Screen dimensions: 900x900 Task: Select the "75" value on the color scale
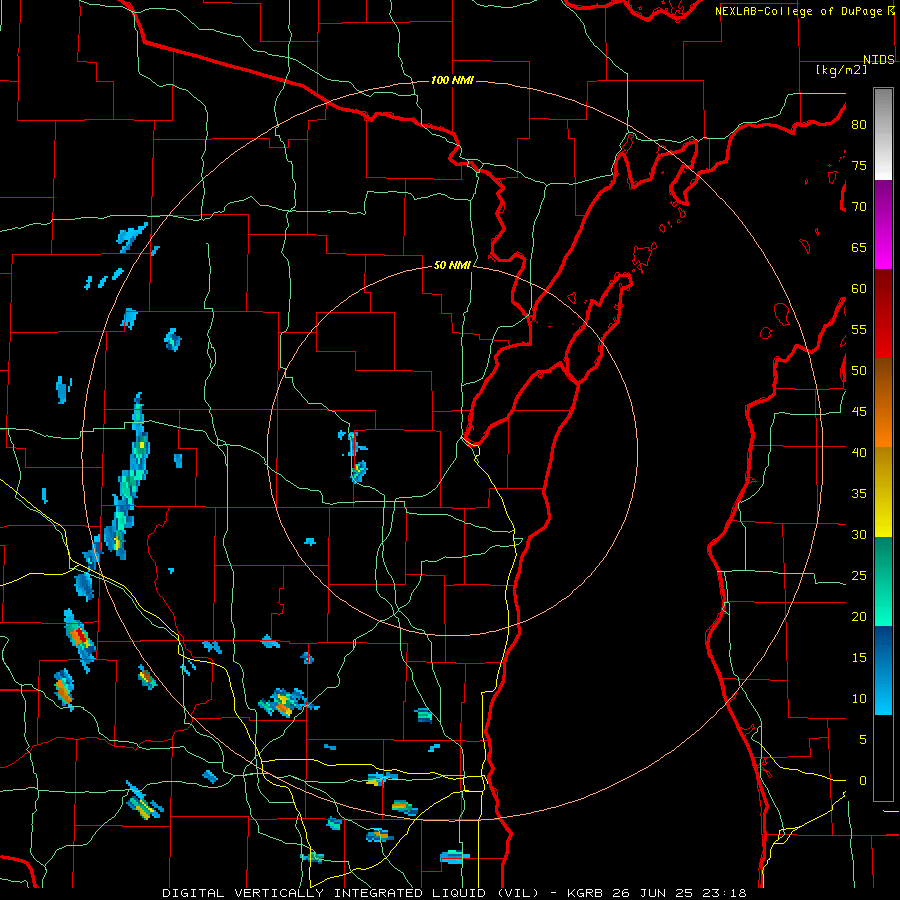(859, 165)
